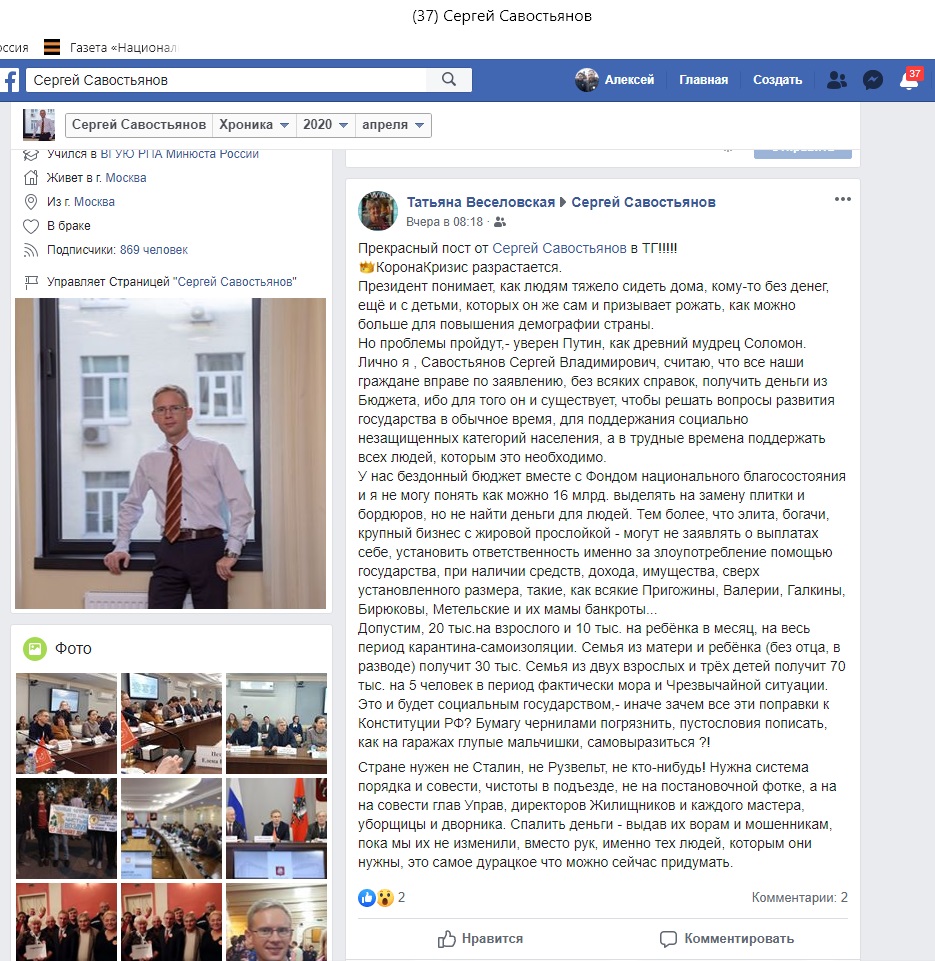935x961 pixels.
Task: Click the Wow reaction emoji icon
Action: pos(385,898)
